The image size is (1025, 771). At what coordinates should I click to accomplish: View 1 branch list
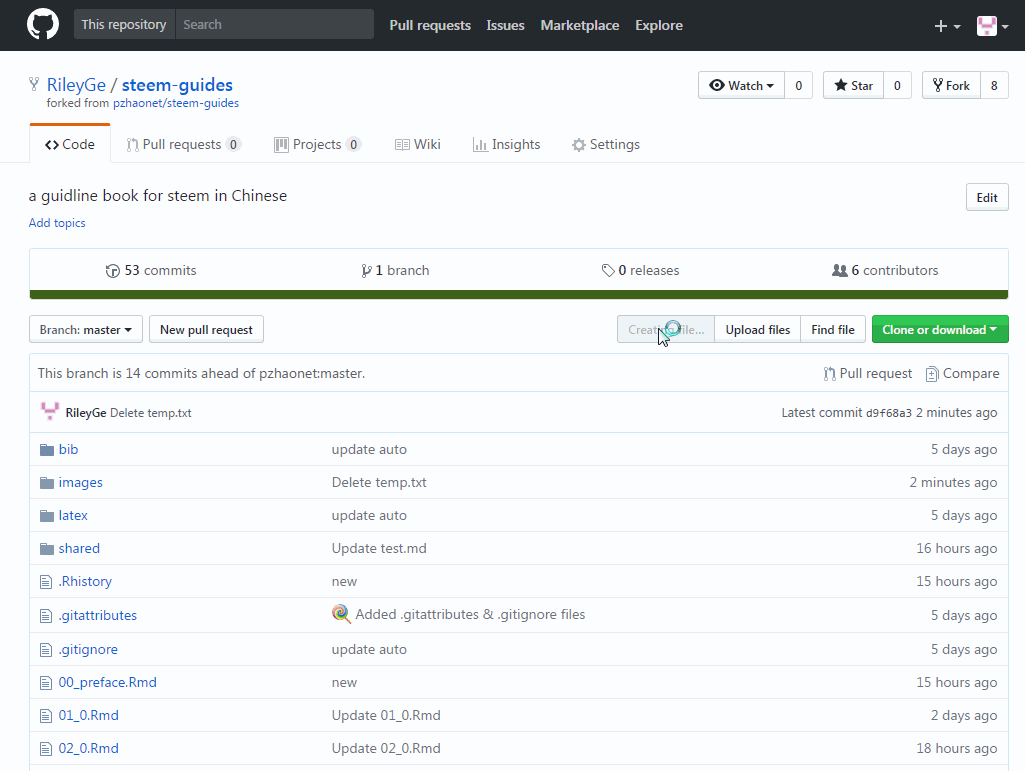point(395,271)
